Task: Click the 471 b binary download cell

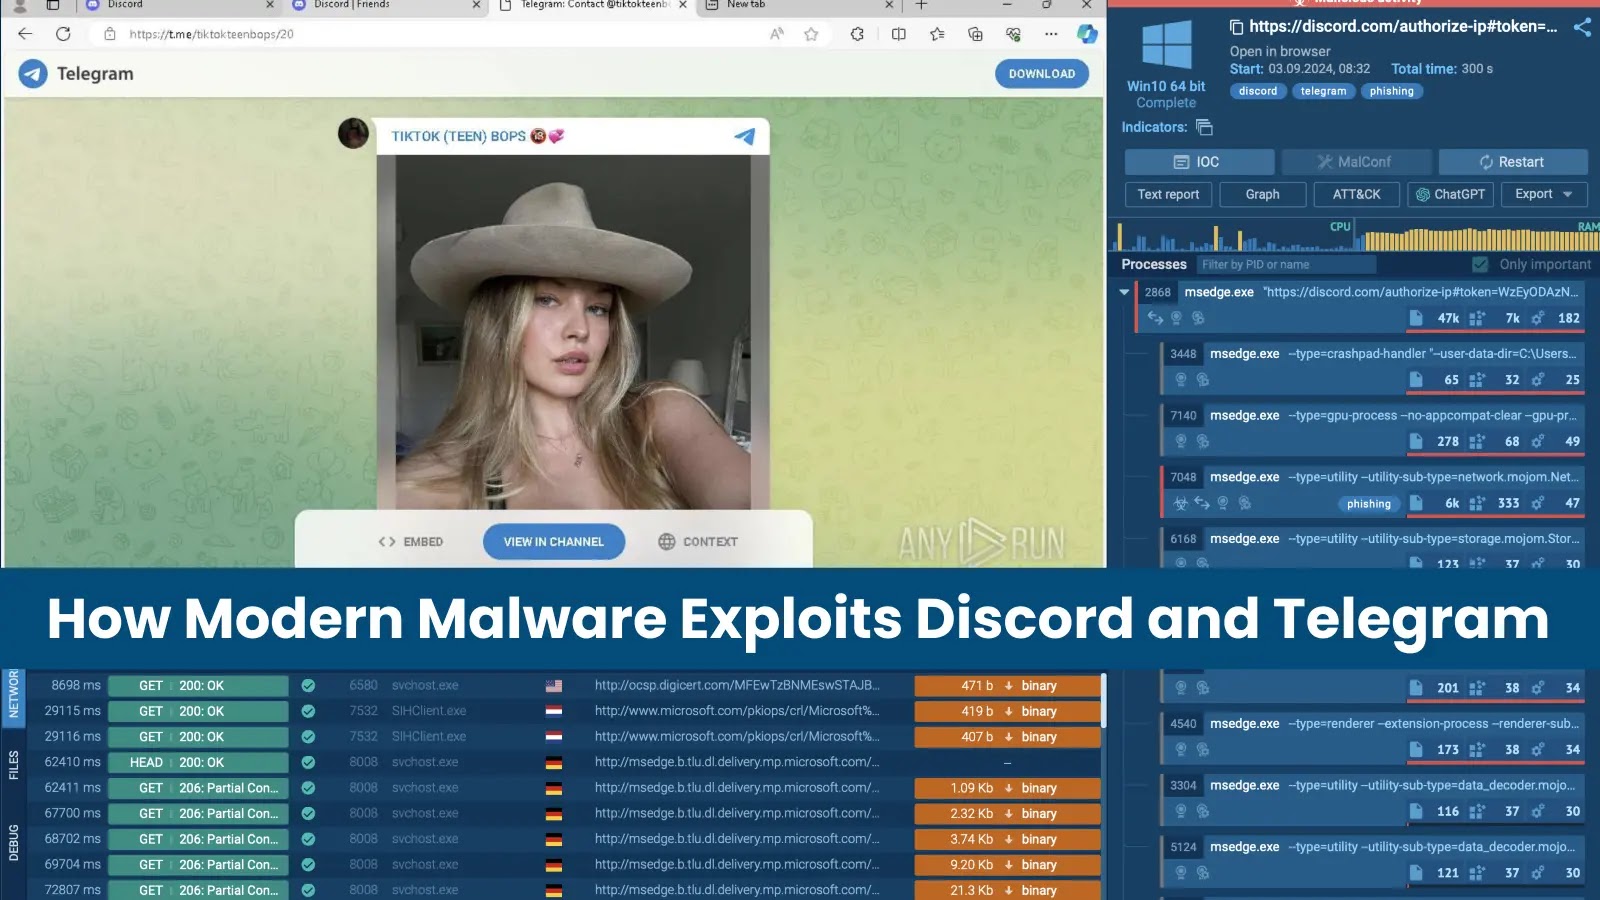Action: point(1008,686)
